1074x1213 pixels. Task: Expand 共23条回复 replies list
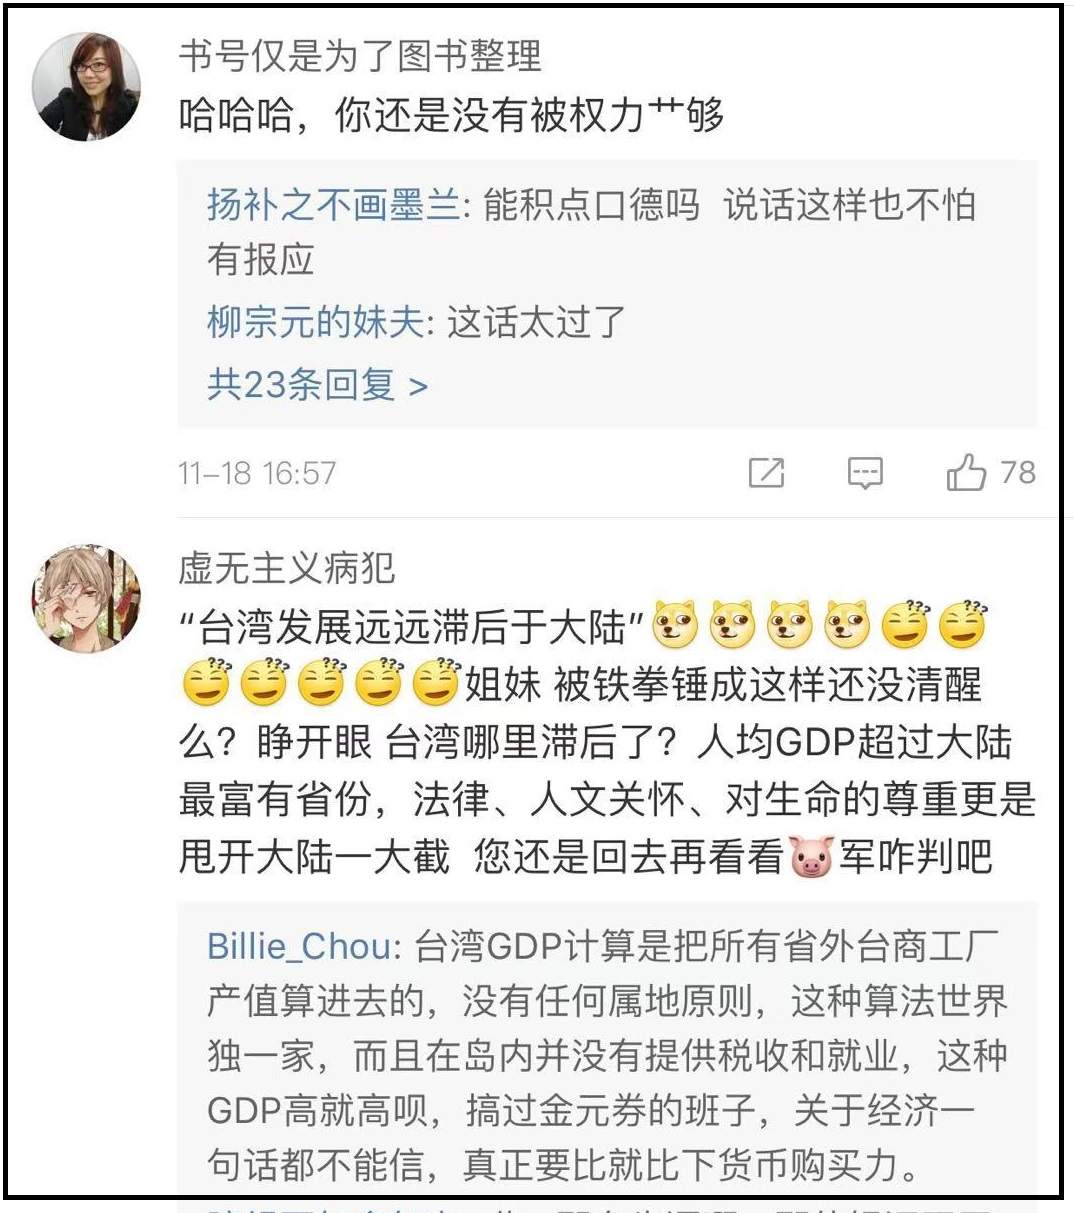tap(318, 384)
